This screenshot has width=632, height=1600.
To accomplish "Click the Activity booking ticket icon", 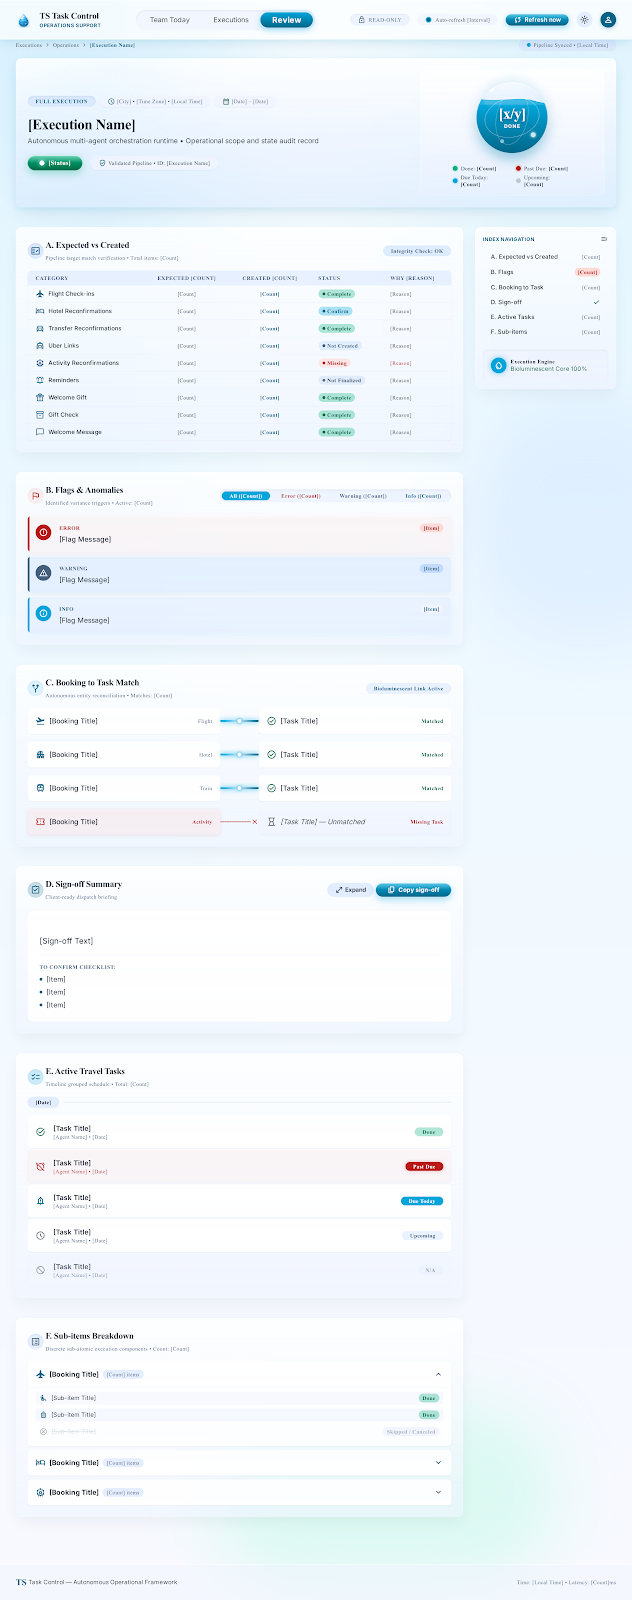I will click(x=40, y=822).
